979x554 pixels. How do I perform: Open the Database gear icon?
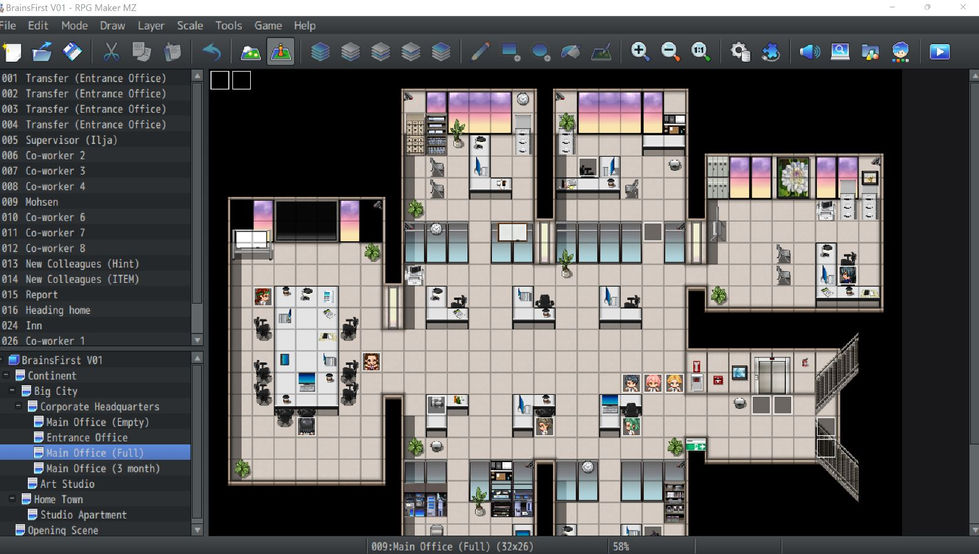[x=740, y=52]
